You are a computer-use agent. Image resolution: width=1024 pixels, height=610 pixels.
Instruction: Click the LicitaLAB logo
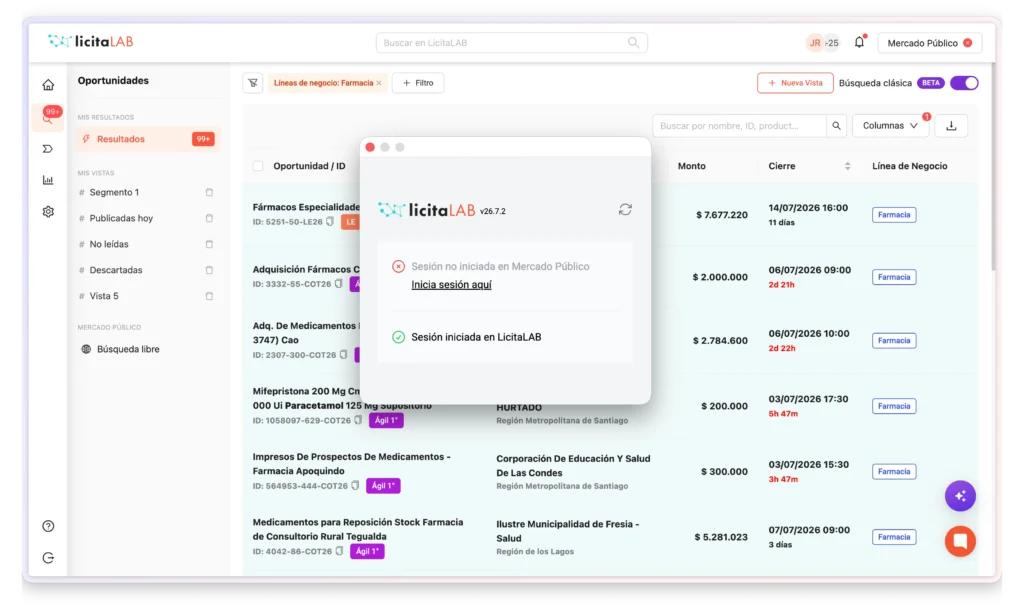[91, 42]
